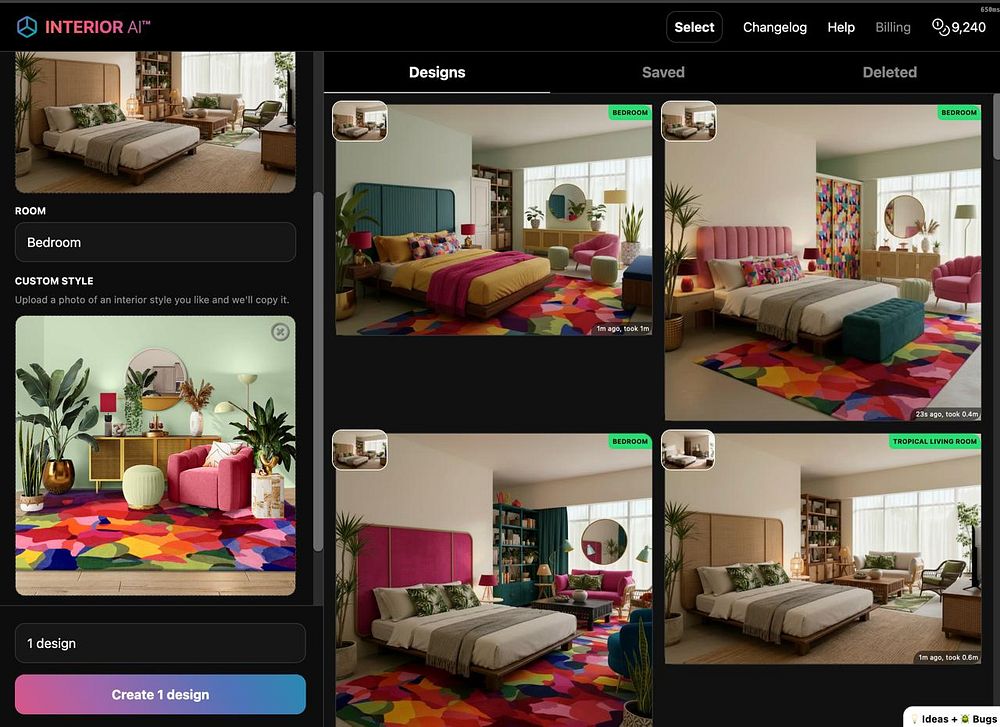Open the Ideas + Bugs feedback button

[x=952, y=718]
